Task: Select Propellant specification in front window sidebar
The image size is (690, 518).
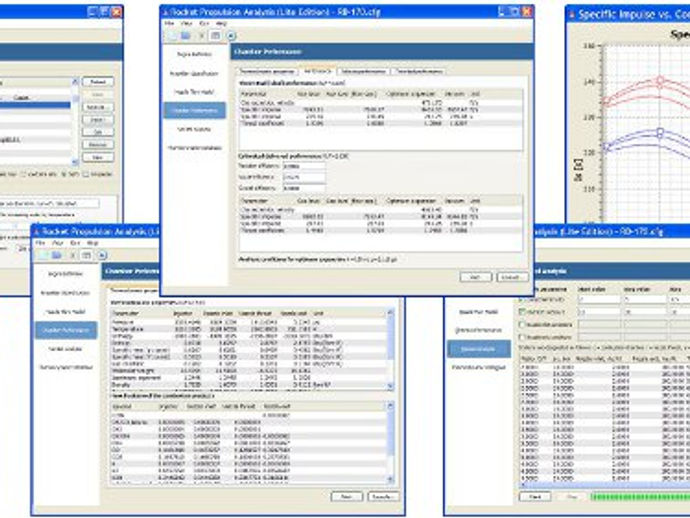Action: pos(195,73)
